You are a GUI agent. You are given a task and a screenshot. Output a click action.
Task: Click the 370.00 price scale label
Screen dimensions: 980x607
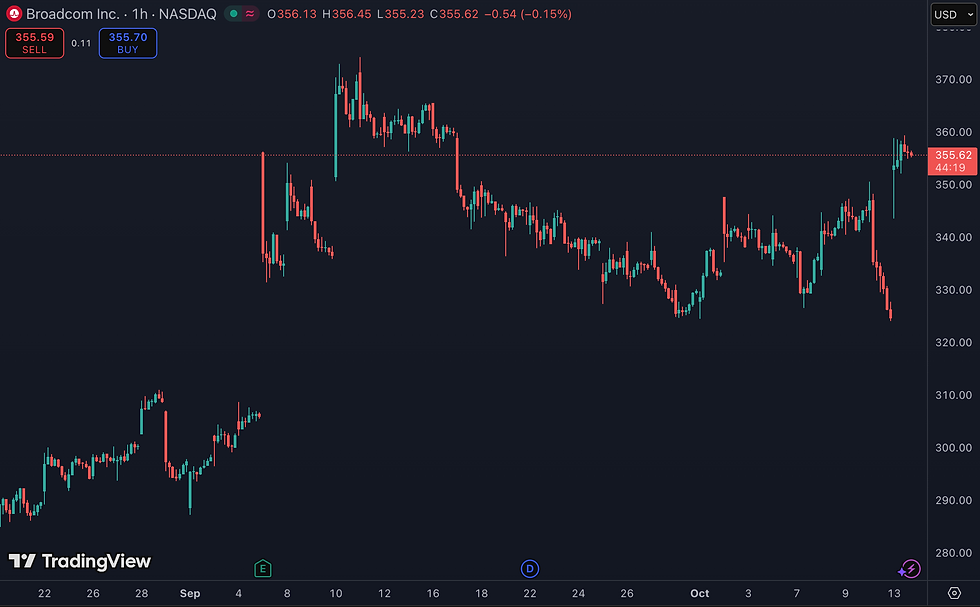click(953, 79)
